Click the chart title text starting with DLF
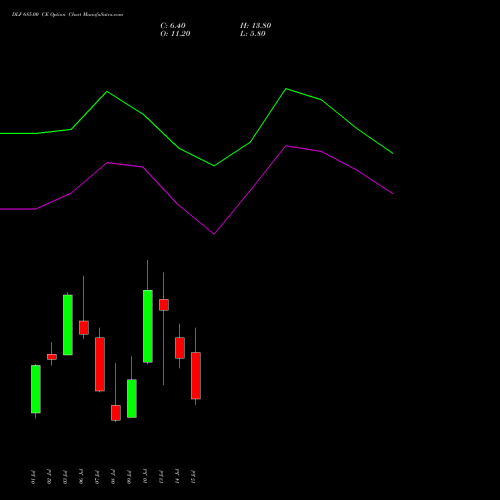Viewport: 500px width, 500px height. (x=67, y=15)
